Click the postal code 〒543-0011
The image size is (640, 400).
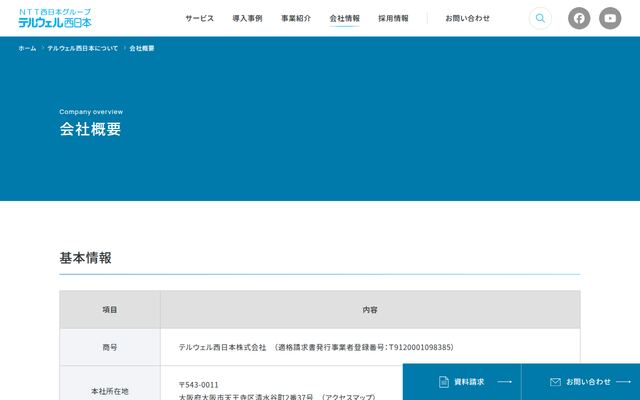pos(199,385)
